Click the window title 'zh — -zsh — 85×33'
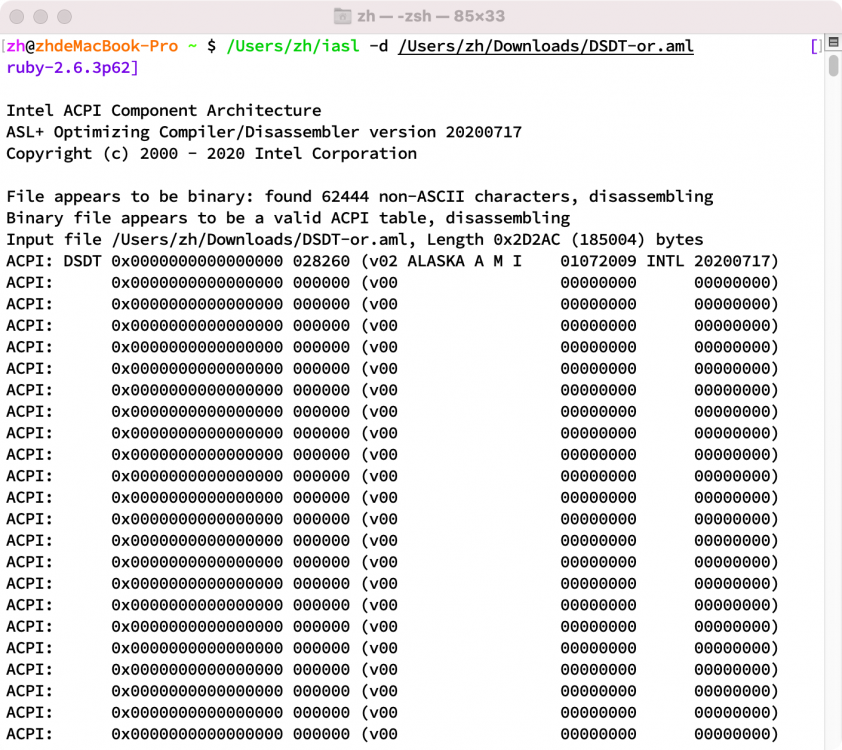Viewport: 842px width, 750px height. coord(431,16)
